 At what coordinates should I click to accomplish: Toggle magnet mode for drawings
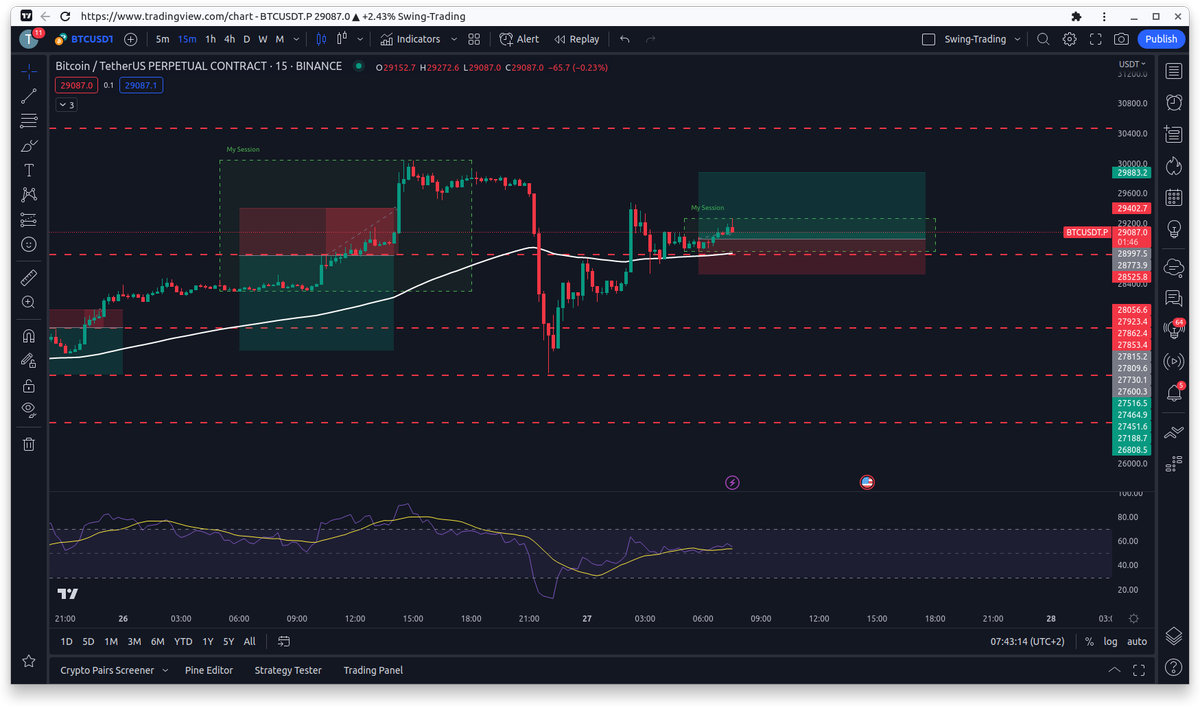coord(28,336)
